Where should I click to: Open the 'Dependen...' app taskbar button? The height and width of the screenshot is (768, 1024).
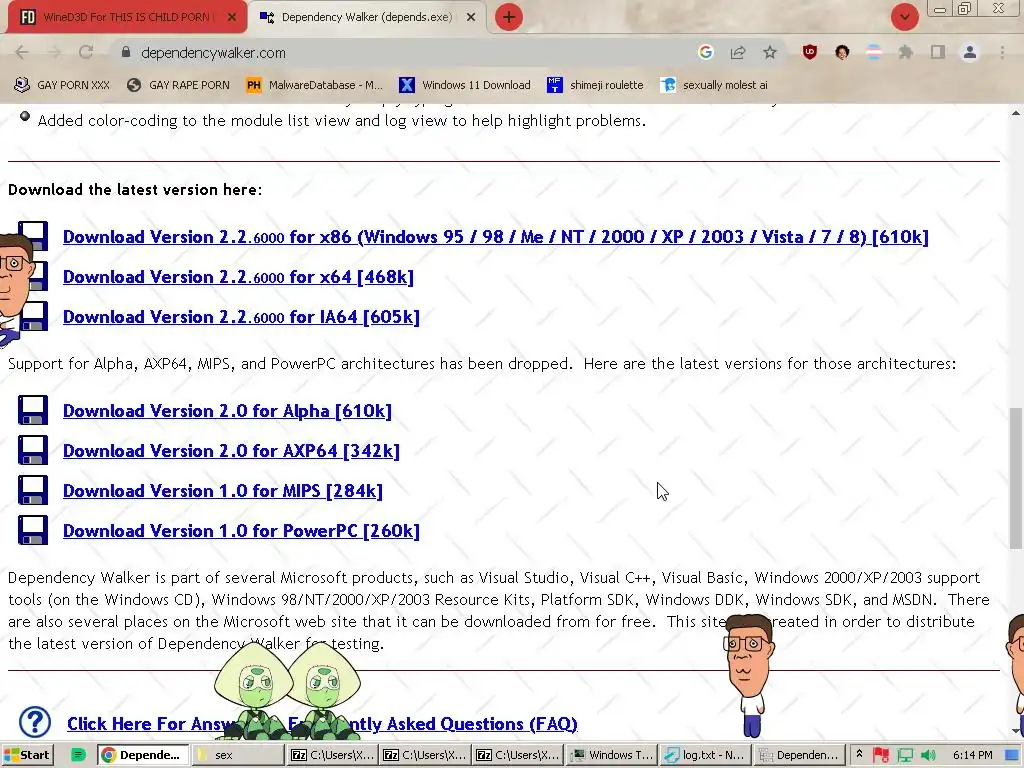(x=799, y=755)
